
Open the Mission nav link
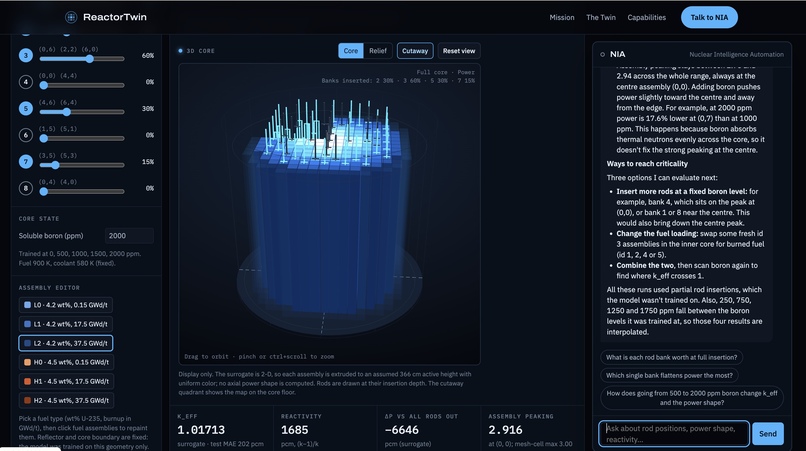[x=562, y=17]
